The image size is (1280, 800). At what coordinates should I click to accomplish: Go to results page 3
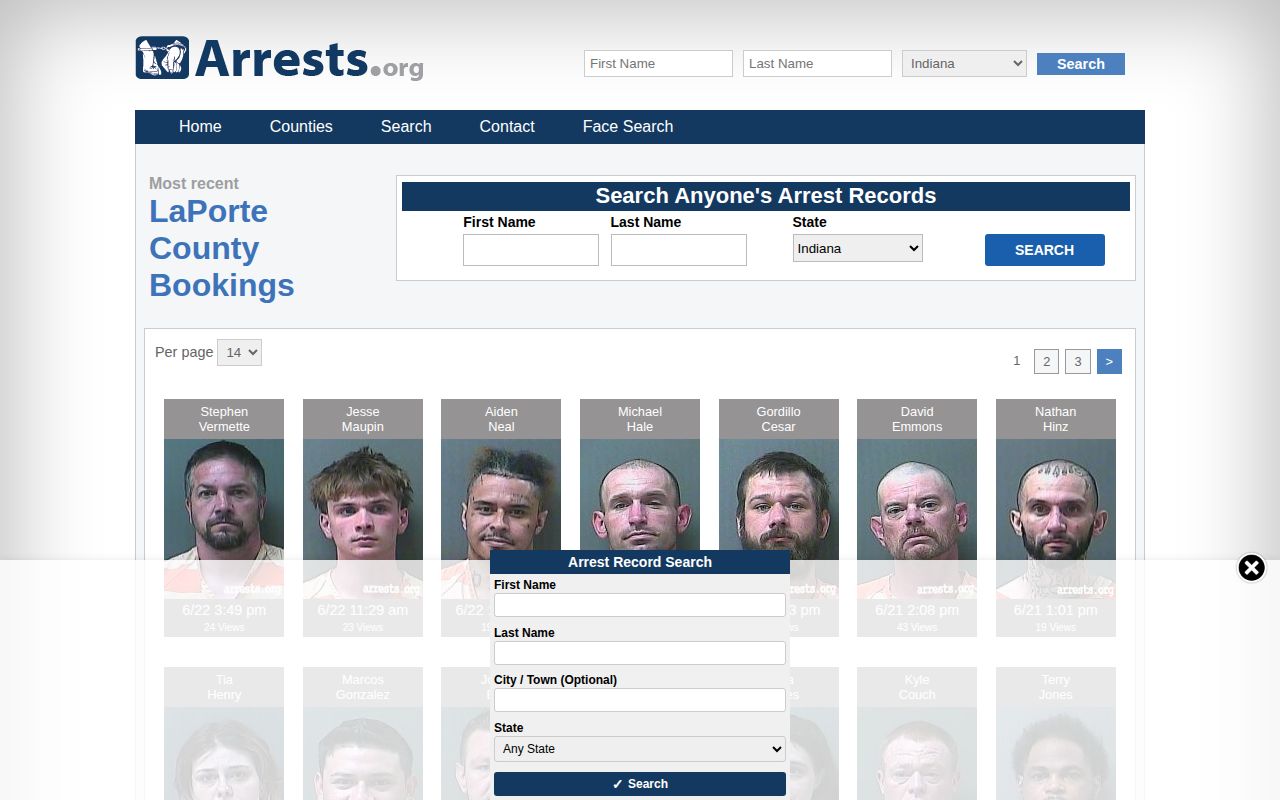coord(1077,362)
